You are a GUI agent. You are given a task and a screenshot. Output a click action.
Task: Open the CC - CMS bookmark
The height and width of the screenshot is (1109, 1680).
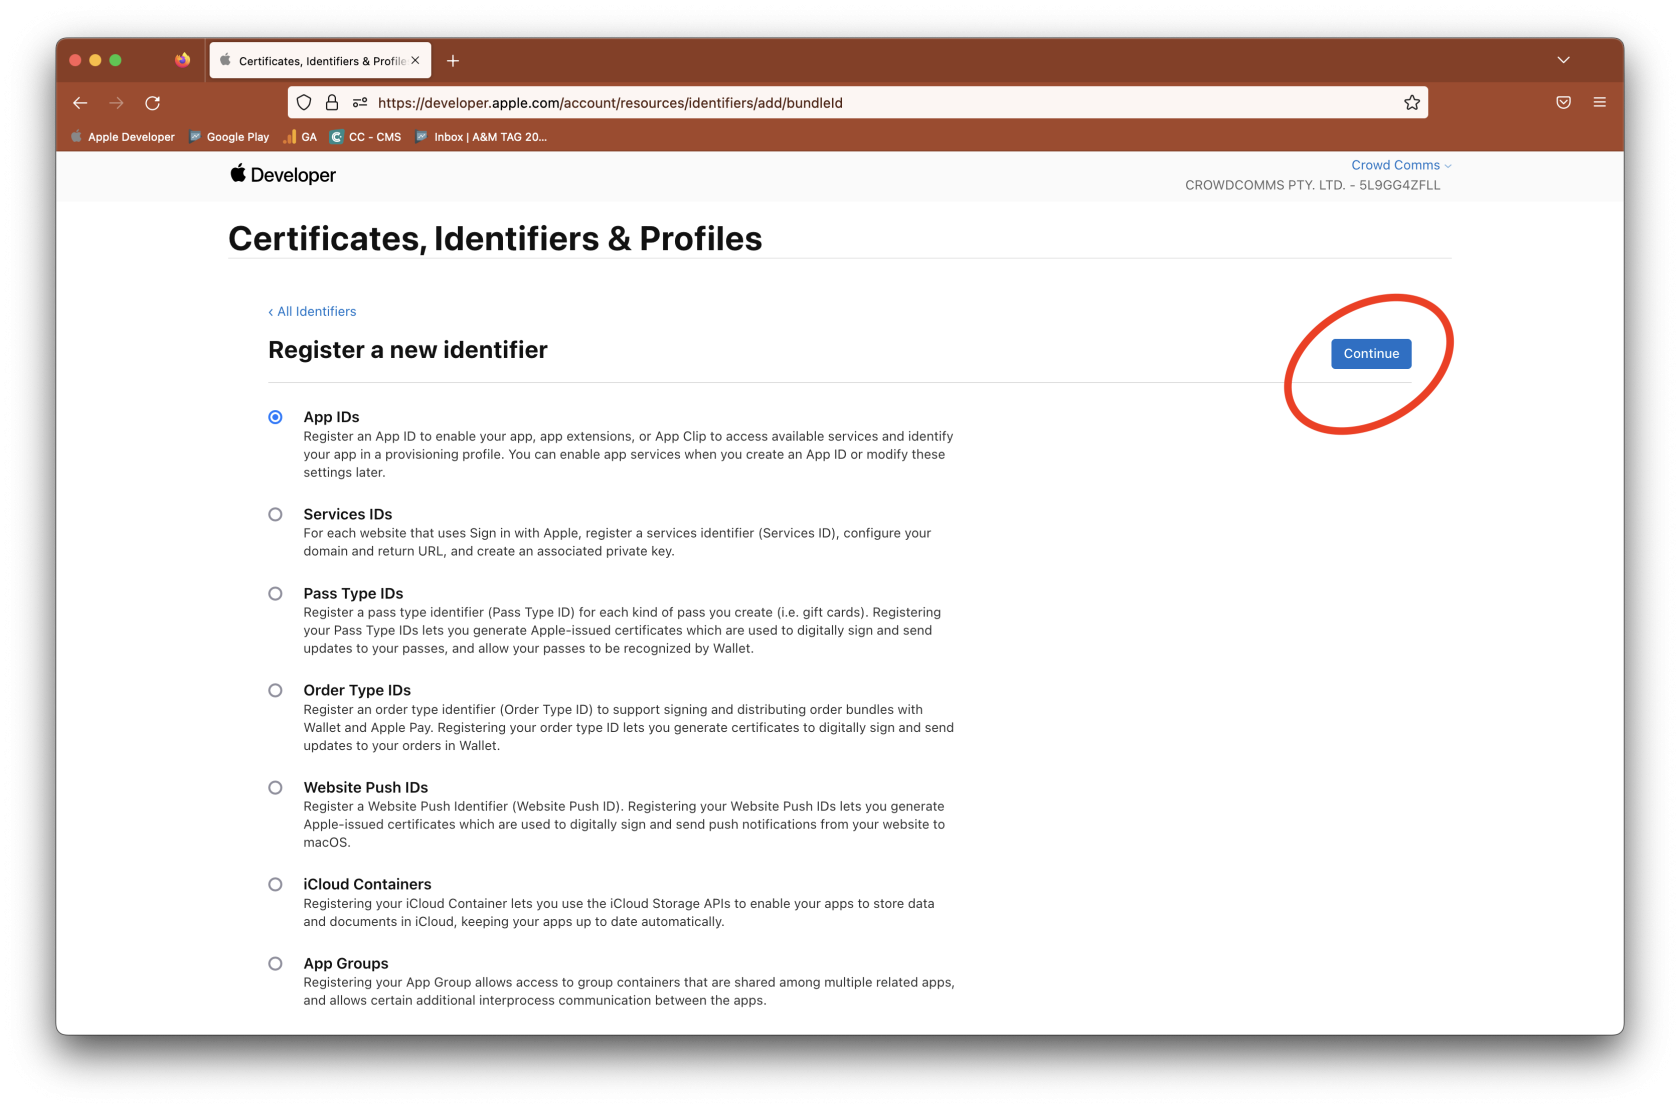click(x=366, y=137)
